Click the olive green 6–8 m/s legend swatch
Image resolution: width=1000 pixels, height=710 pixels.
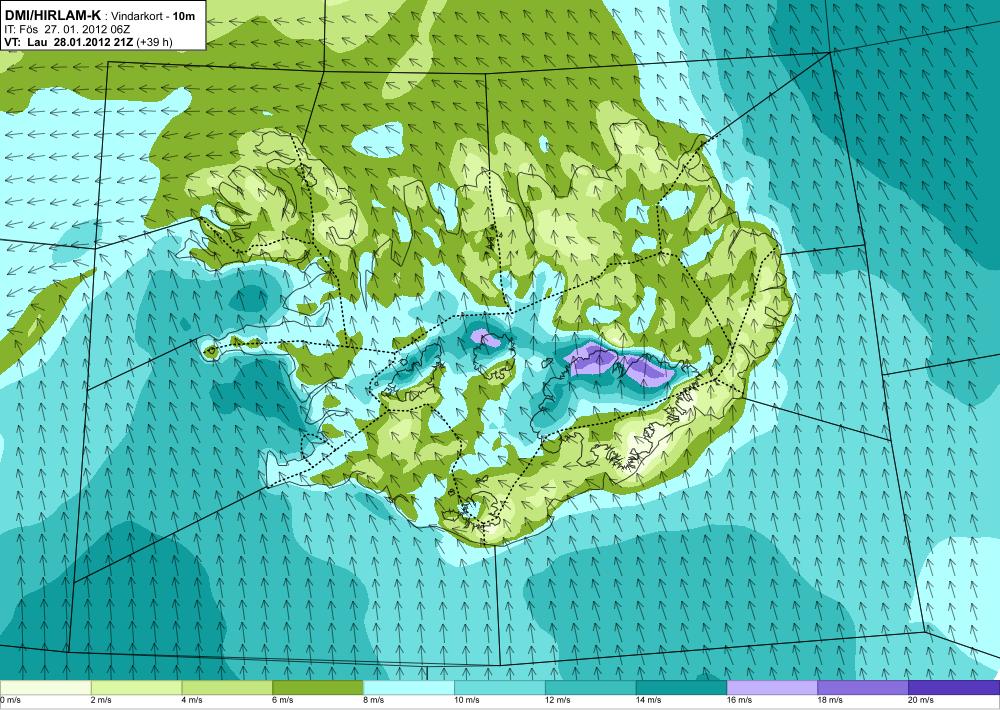pos(318,688)
